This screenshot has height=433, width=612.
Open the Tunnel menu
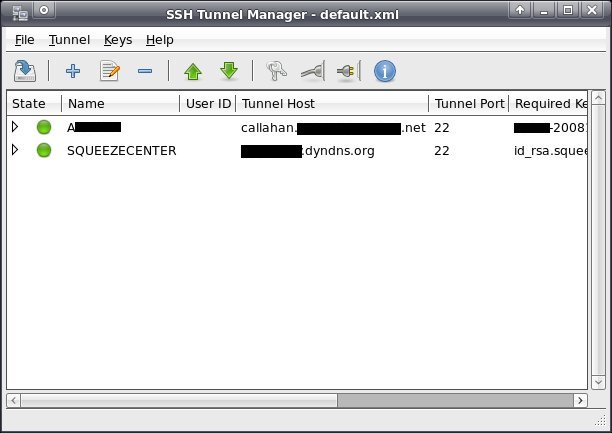click(x=69, y=40)
